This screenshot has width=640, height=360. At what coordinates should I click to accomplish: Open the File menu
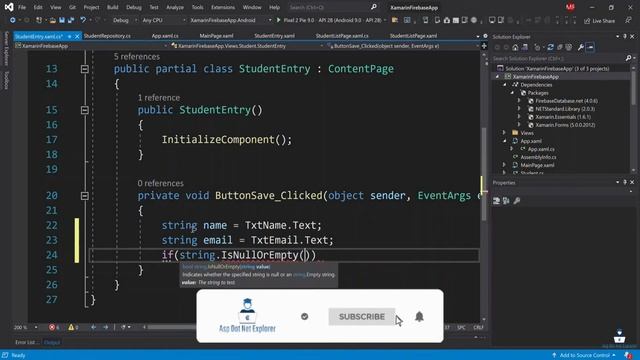[22, 7]
